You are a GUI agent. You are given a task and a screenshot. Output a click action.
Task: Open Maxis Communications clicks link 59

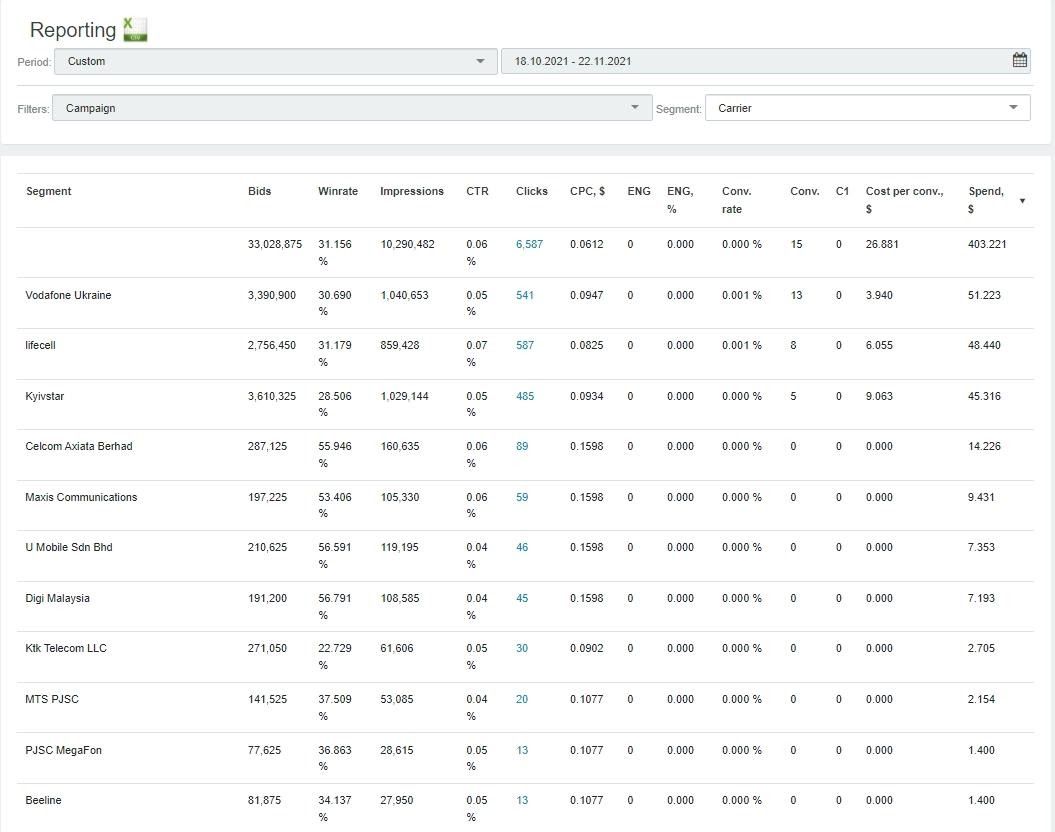pos(522,497)
